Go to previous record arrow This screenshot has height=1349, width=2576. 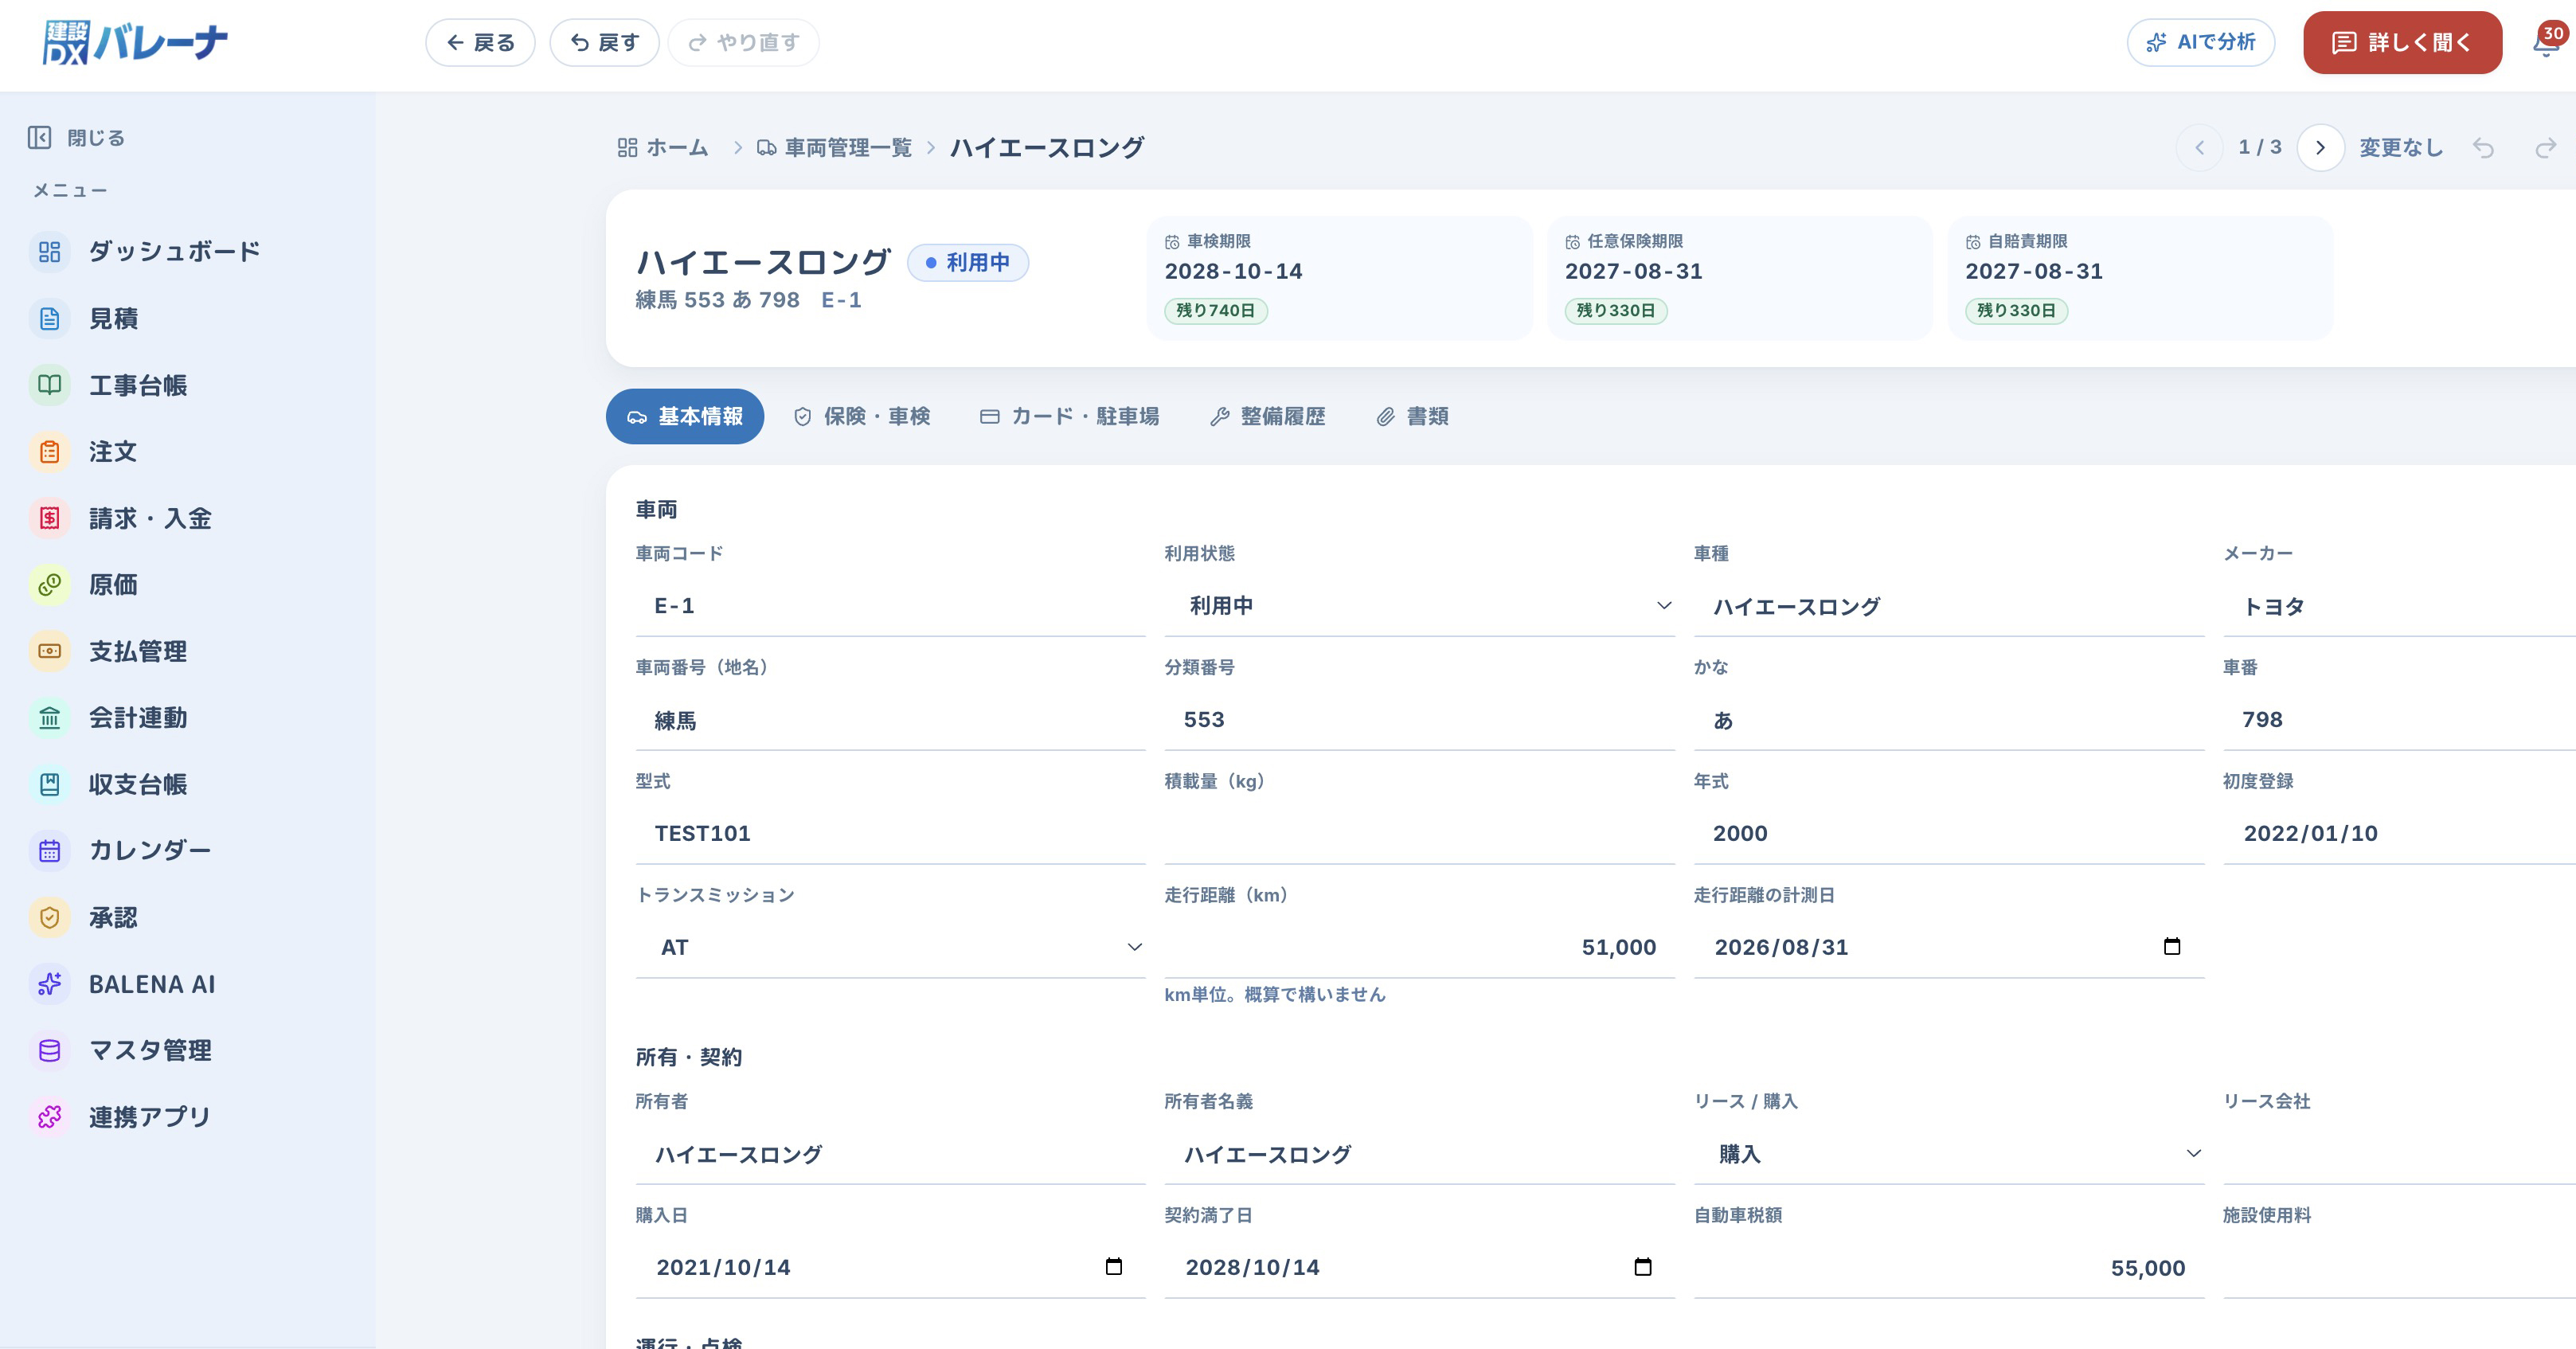(x=2199, y=148)
